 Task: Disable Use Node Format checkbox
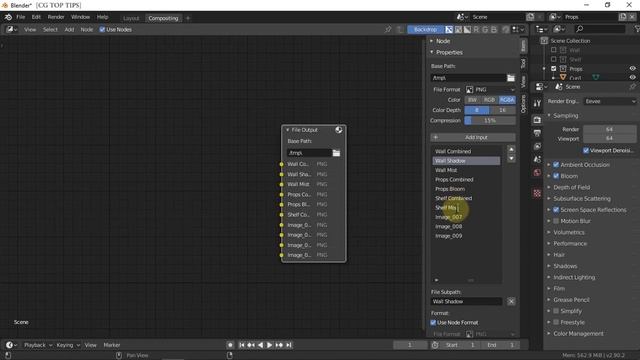pyautogui.click(x=433, y=322)
